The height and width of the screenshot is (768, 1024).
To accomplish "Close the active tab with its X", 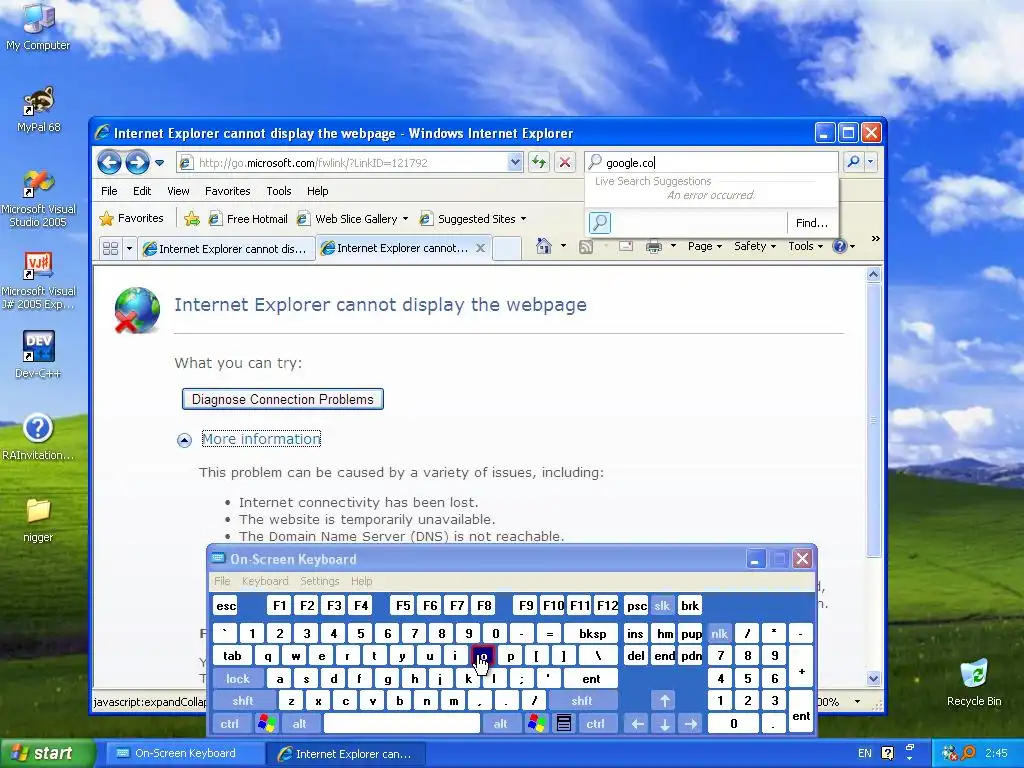I will (480, 248).
